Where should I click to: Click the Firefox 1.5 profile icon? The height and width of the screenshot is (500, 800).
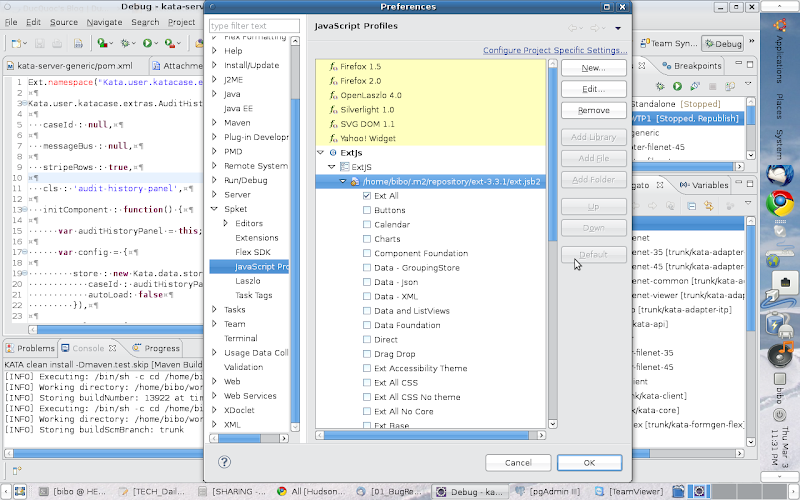[332, 66]
